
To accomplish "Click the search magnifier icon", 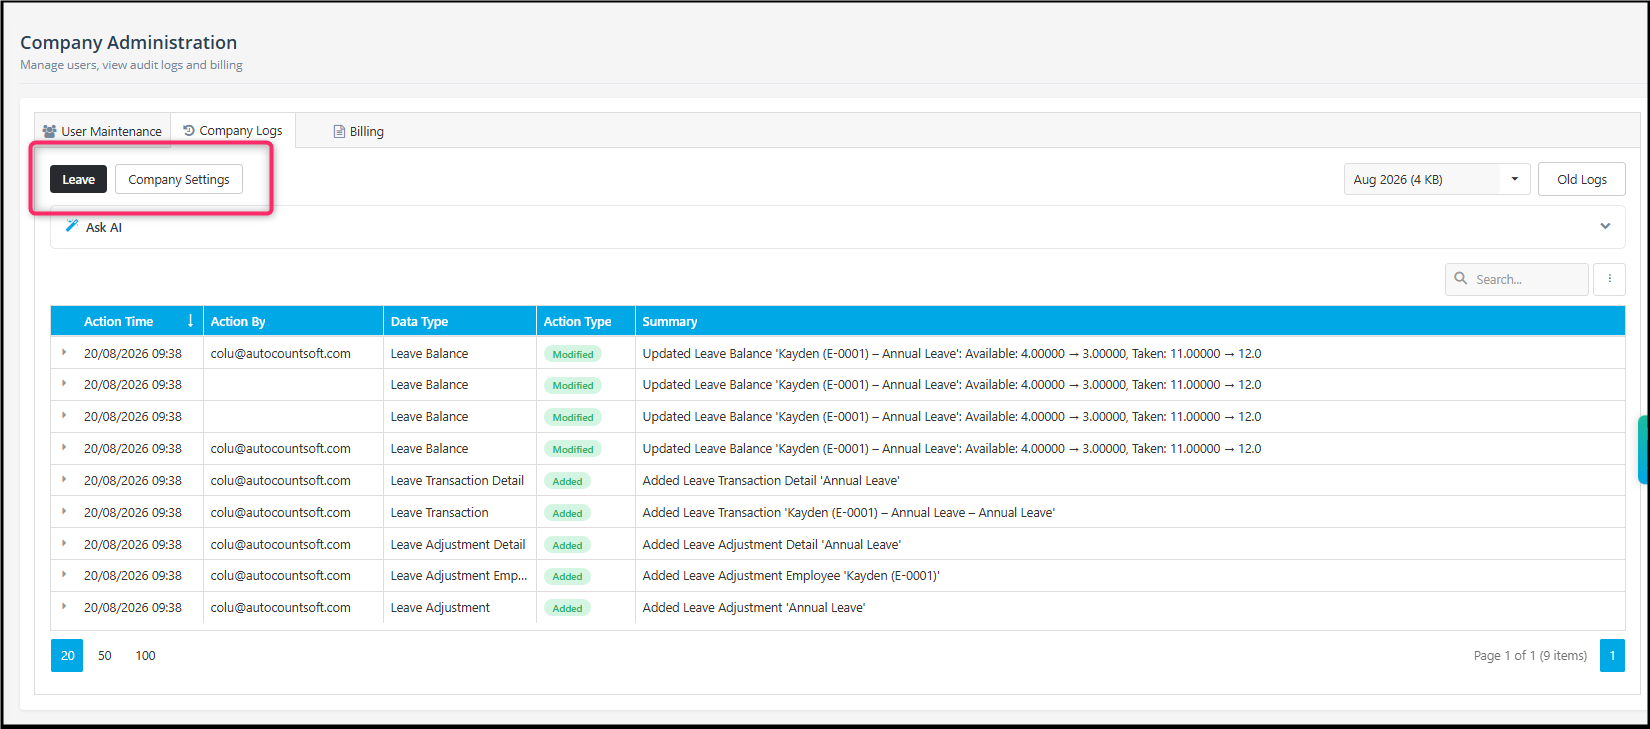I will point(1461,279).
